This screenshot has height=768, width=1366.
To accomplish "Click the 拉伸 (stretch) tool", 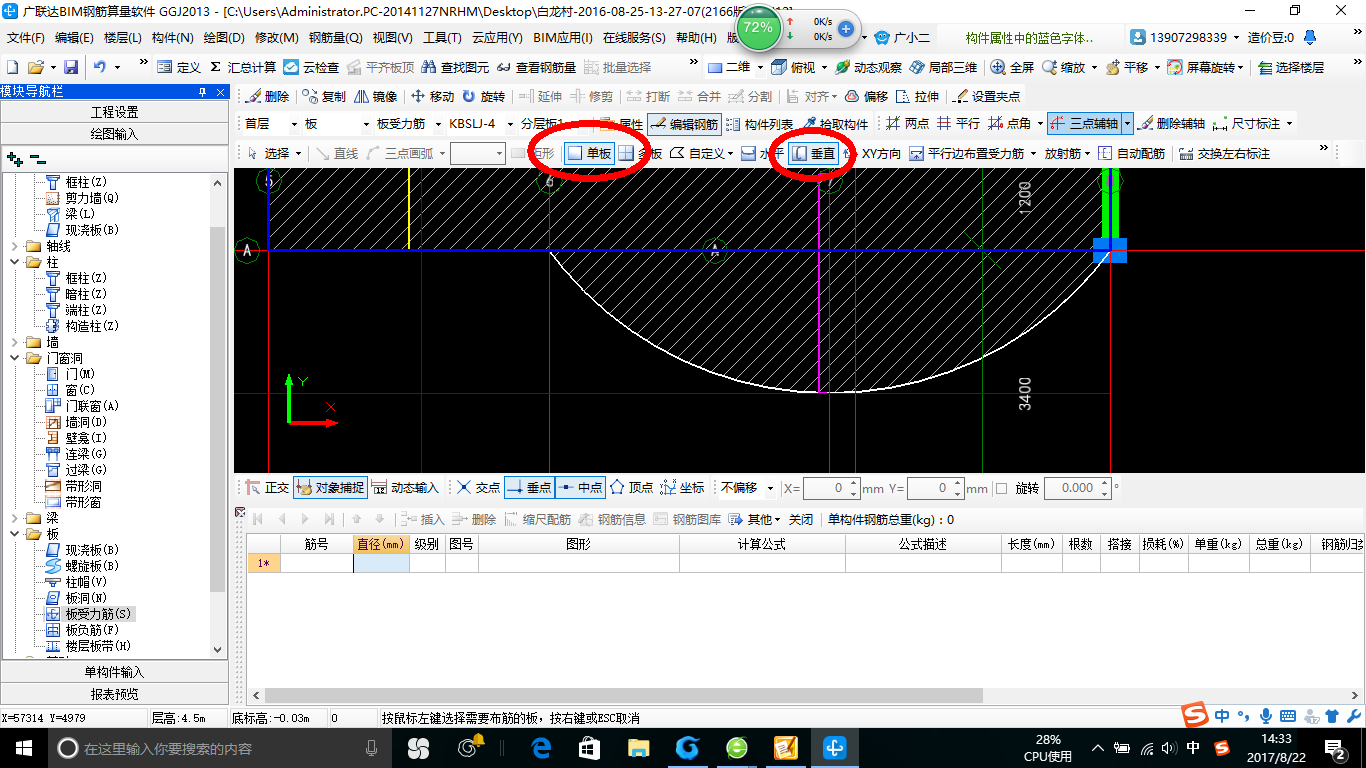I will tap(918, 97).
